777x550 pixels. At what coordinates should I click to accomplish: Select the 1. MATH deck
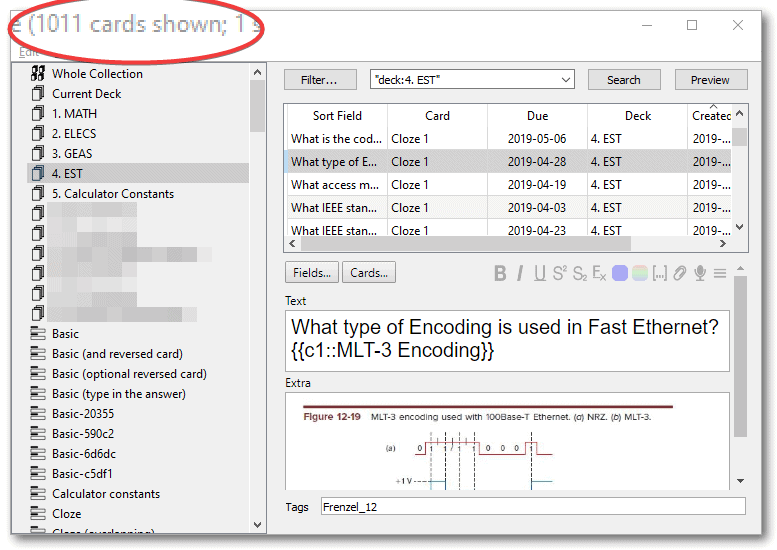click(x=74, y=113)
